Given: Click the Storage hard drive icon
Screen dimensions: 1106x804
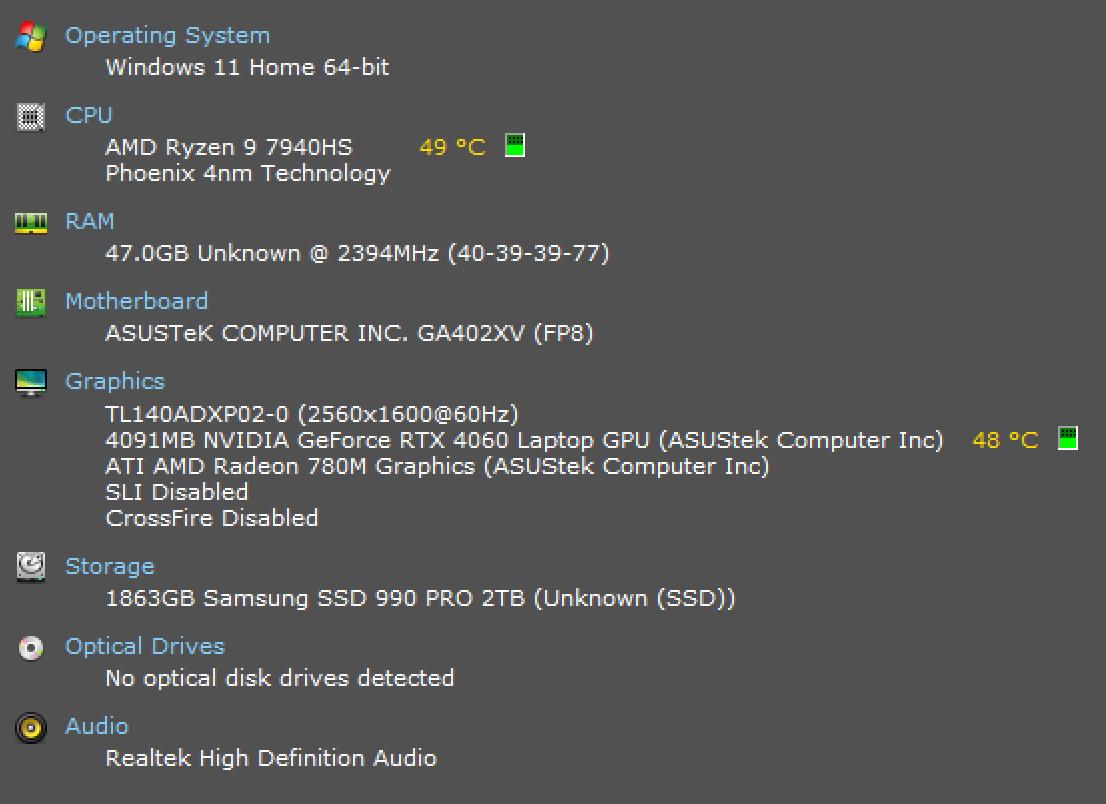Looking at the screenshot, I should 31,567.
